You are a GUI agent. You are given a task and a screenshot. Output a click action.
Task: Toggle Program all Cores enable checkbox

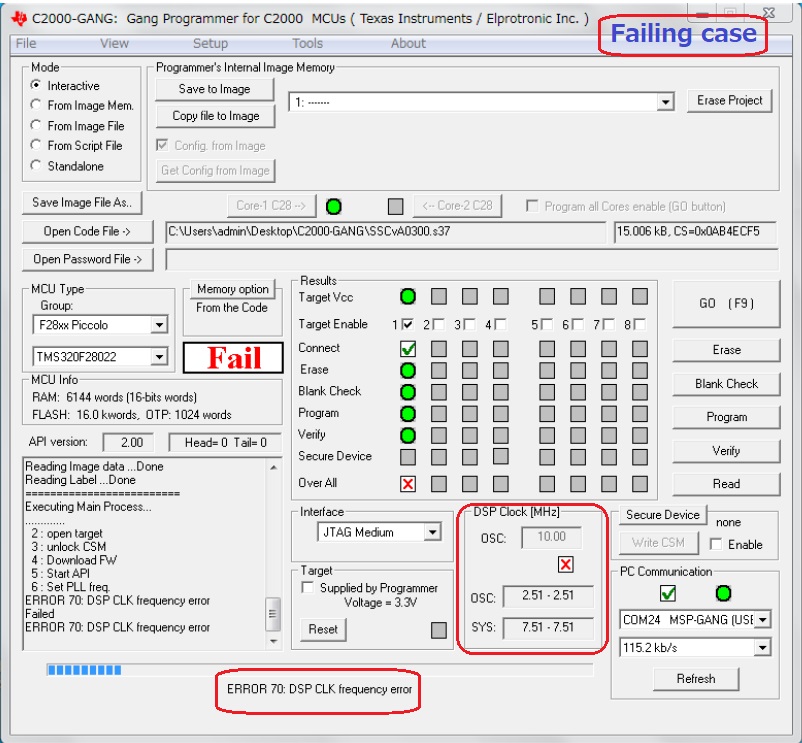coord(532,206)
